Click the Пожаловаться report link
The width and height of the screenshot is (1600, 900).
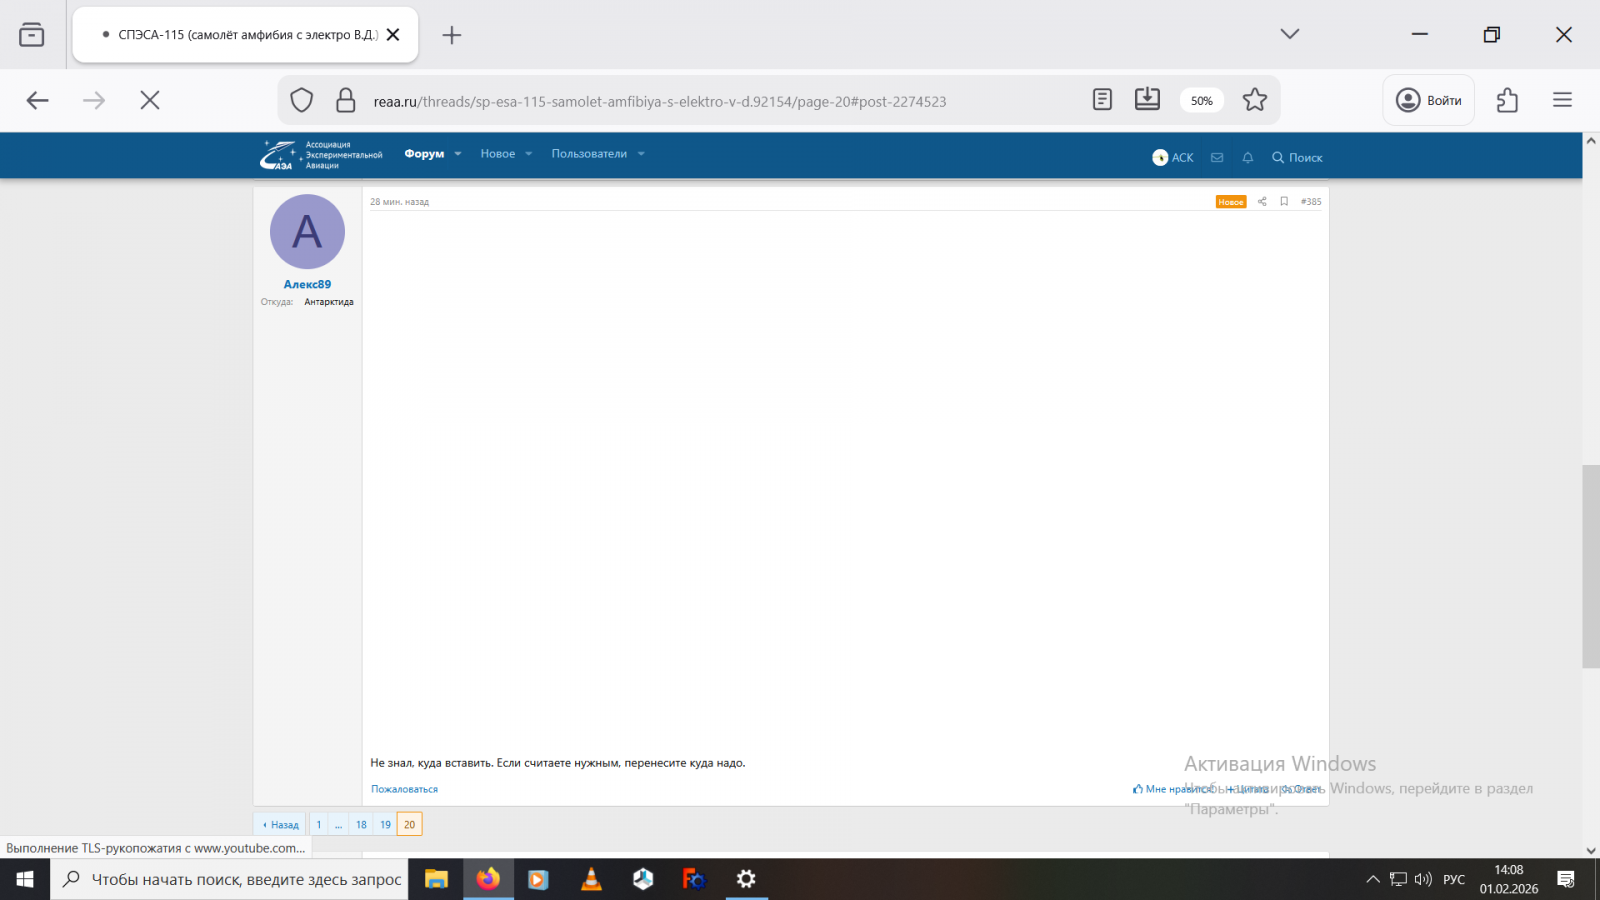404,789
